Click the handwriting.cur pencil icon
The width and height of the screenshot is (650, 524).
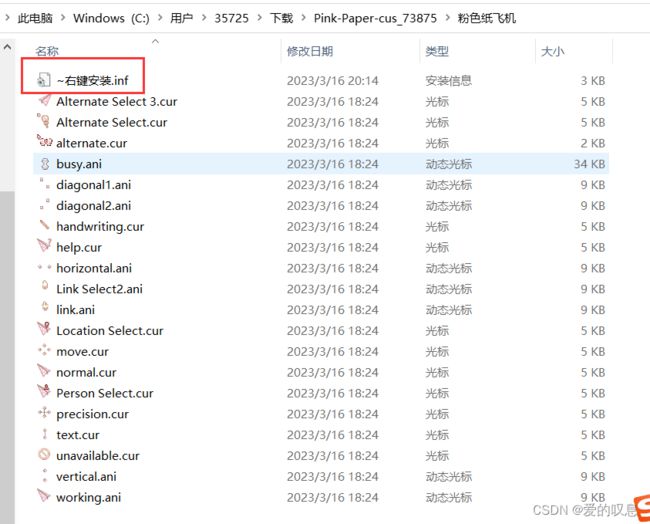pos(44,225)
